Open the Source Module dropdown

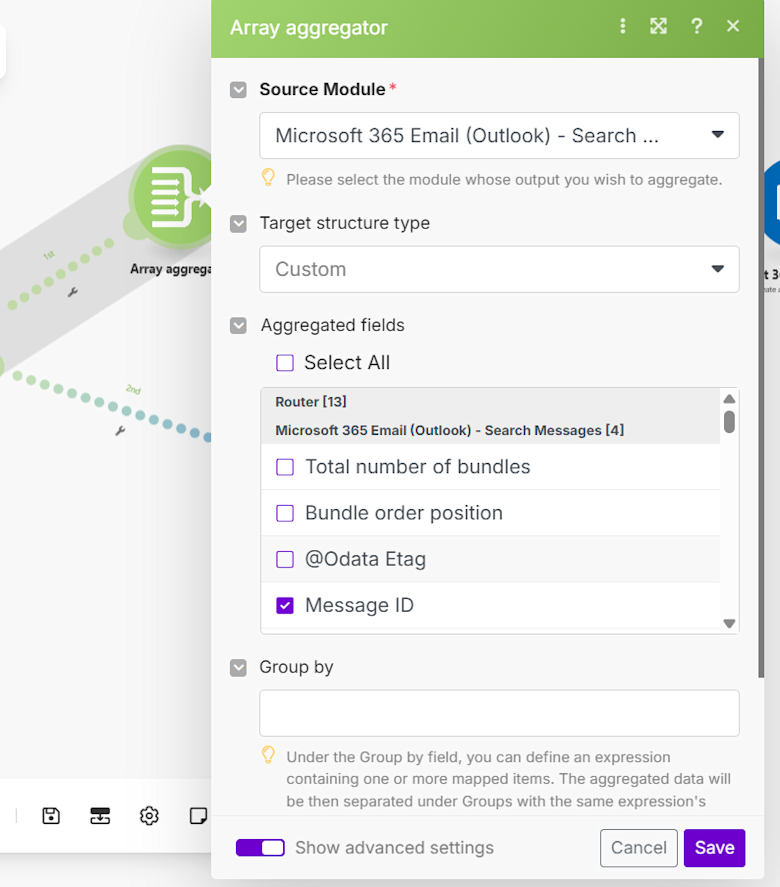(x=499, y=136)
